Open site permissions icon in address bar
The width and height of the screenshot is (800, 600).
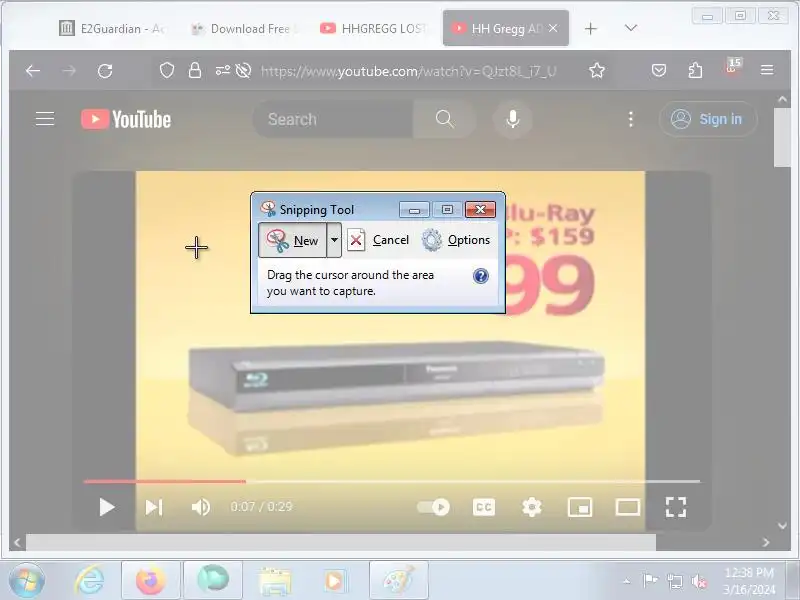222,70
